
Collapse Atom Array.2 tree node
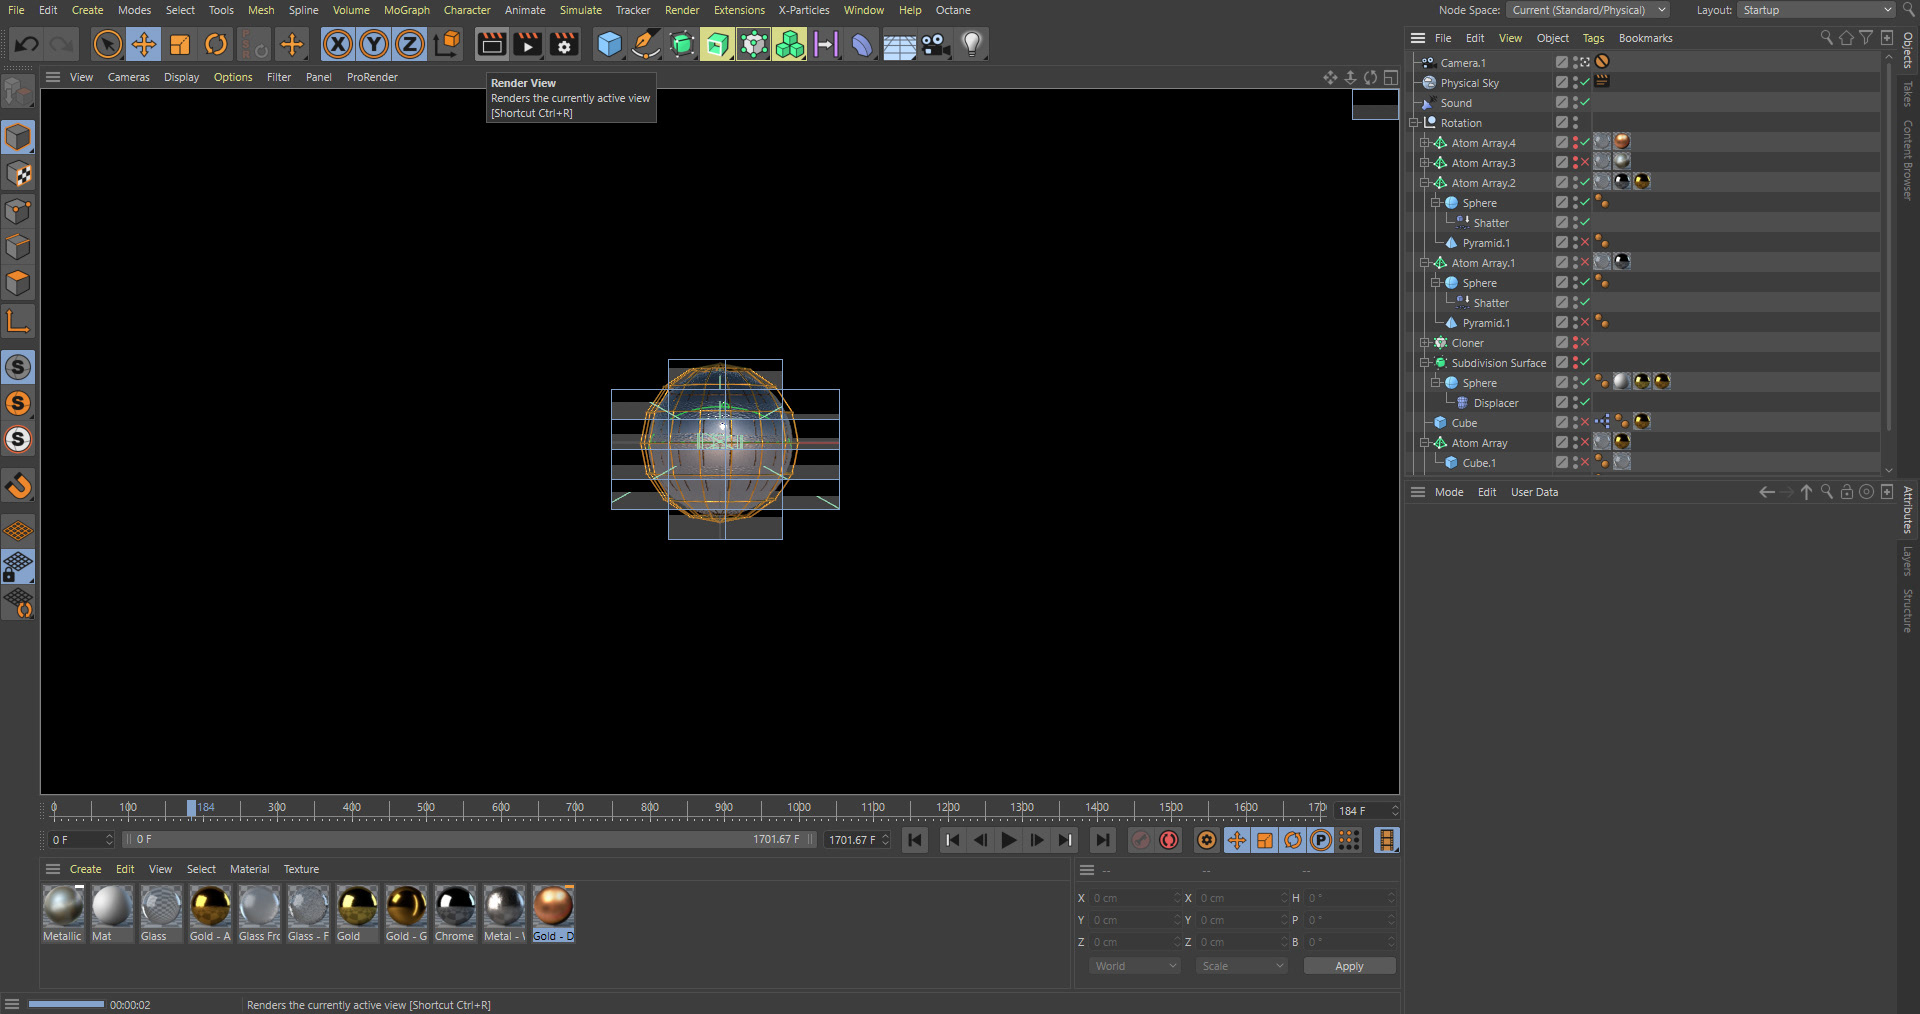[1425, 183]
